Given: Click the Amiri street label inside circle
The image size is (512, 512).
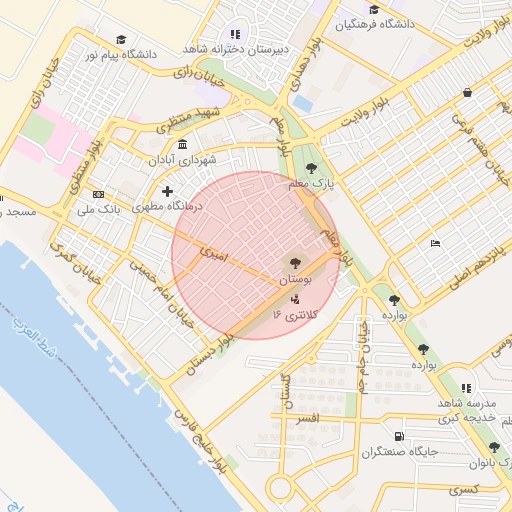Looking at the screenshot, I should point(214,254).
